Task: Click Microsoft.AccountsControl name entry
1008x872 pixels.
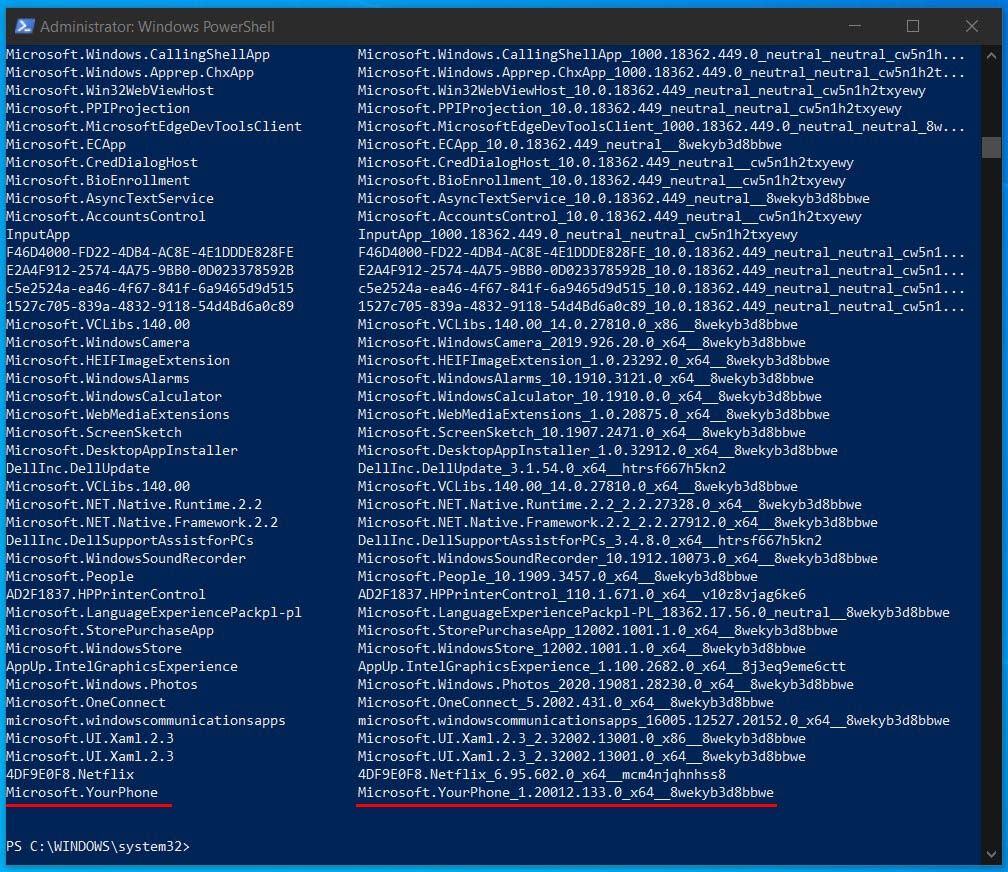Action: pos(106,216)
